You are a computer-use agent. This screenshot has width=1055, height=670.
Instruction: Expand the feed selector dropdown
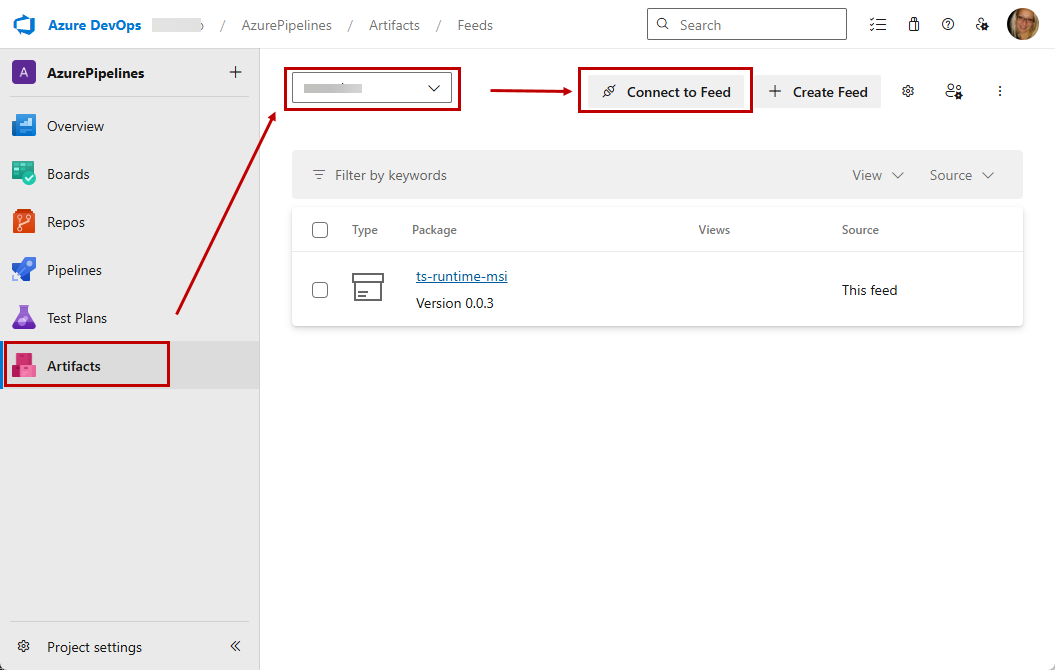point(371,88)
